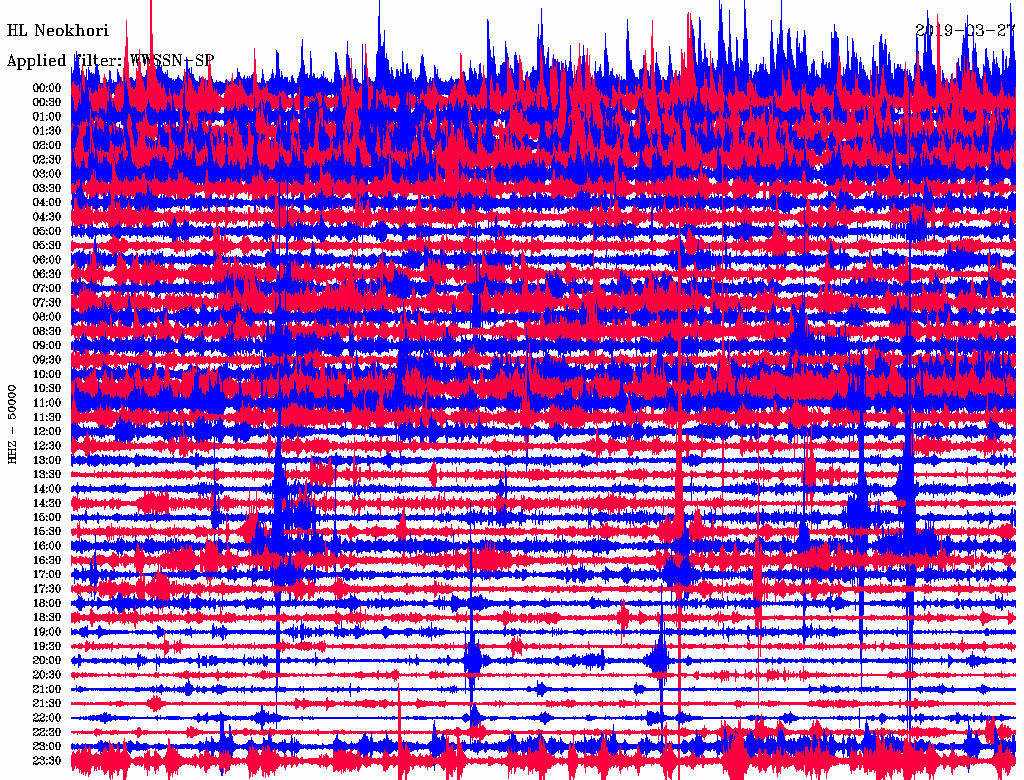
Task: Select the 09:00 time label
Action: [x=47, y=346]
